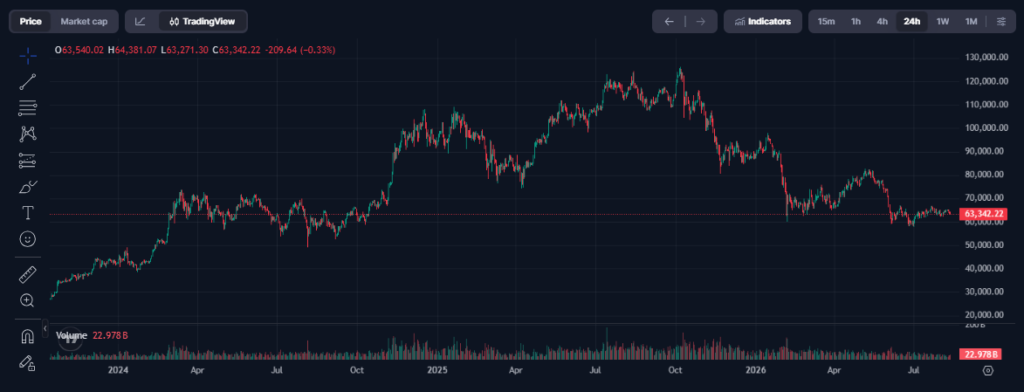This screenshot has height=392, width=1024.
Task: Switch to TradingView chart mode
Action: 202,22
